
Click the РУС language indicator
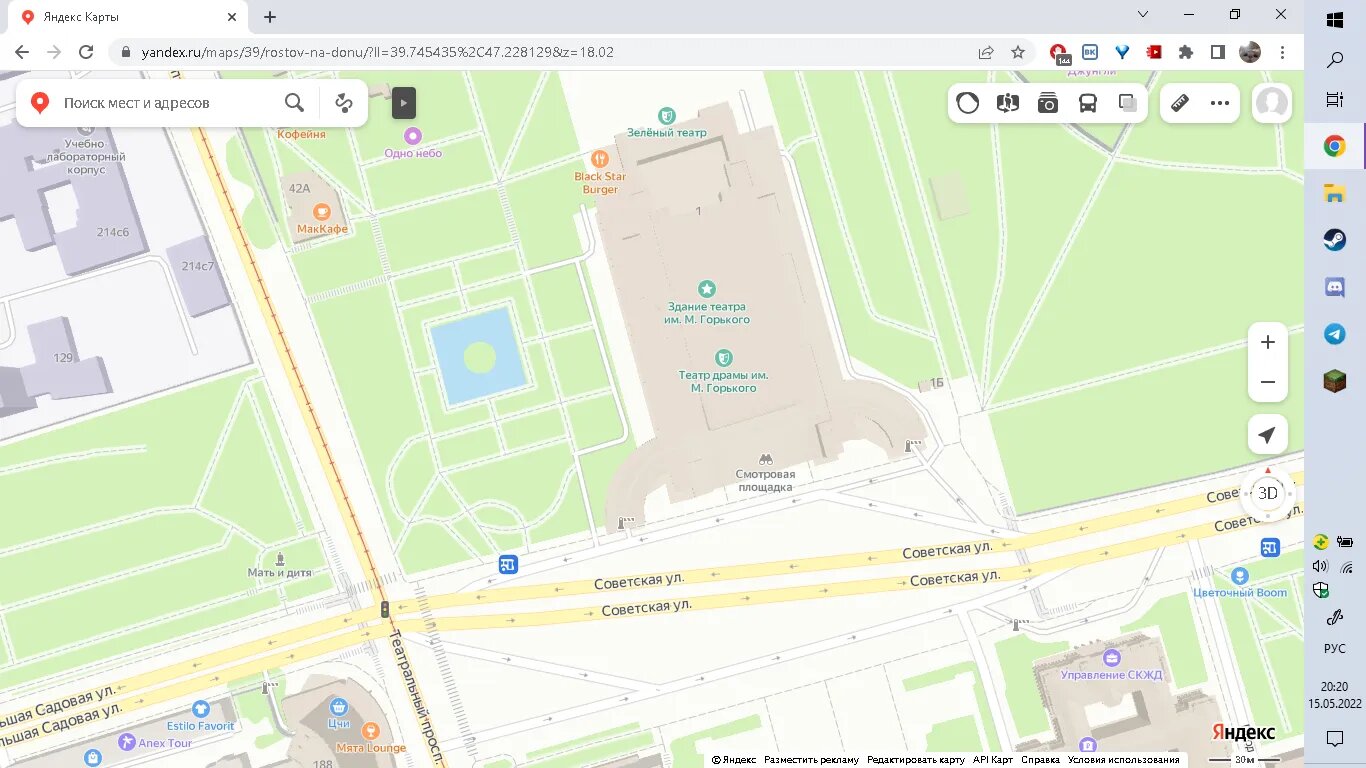(1335, 648)
